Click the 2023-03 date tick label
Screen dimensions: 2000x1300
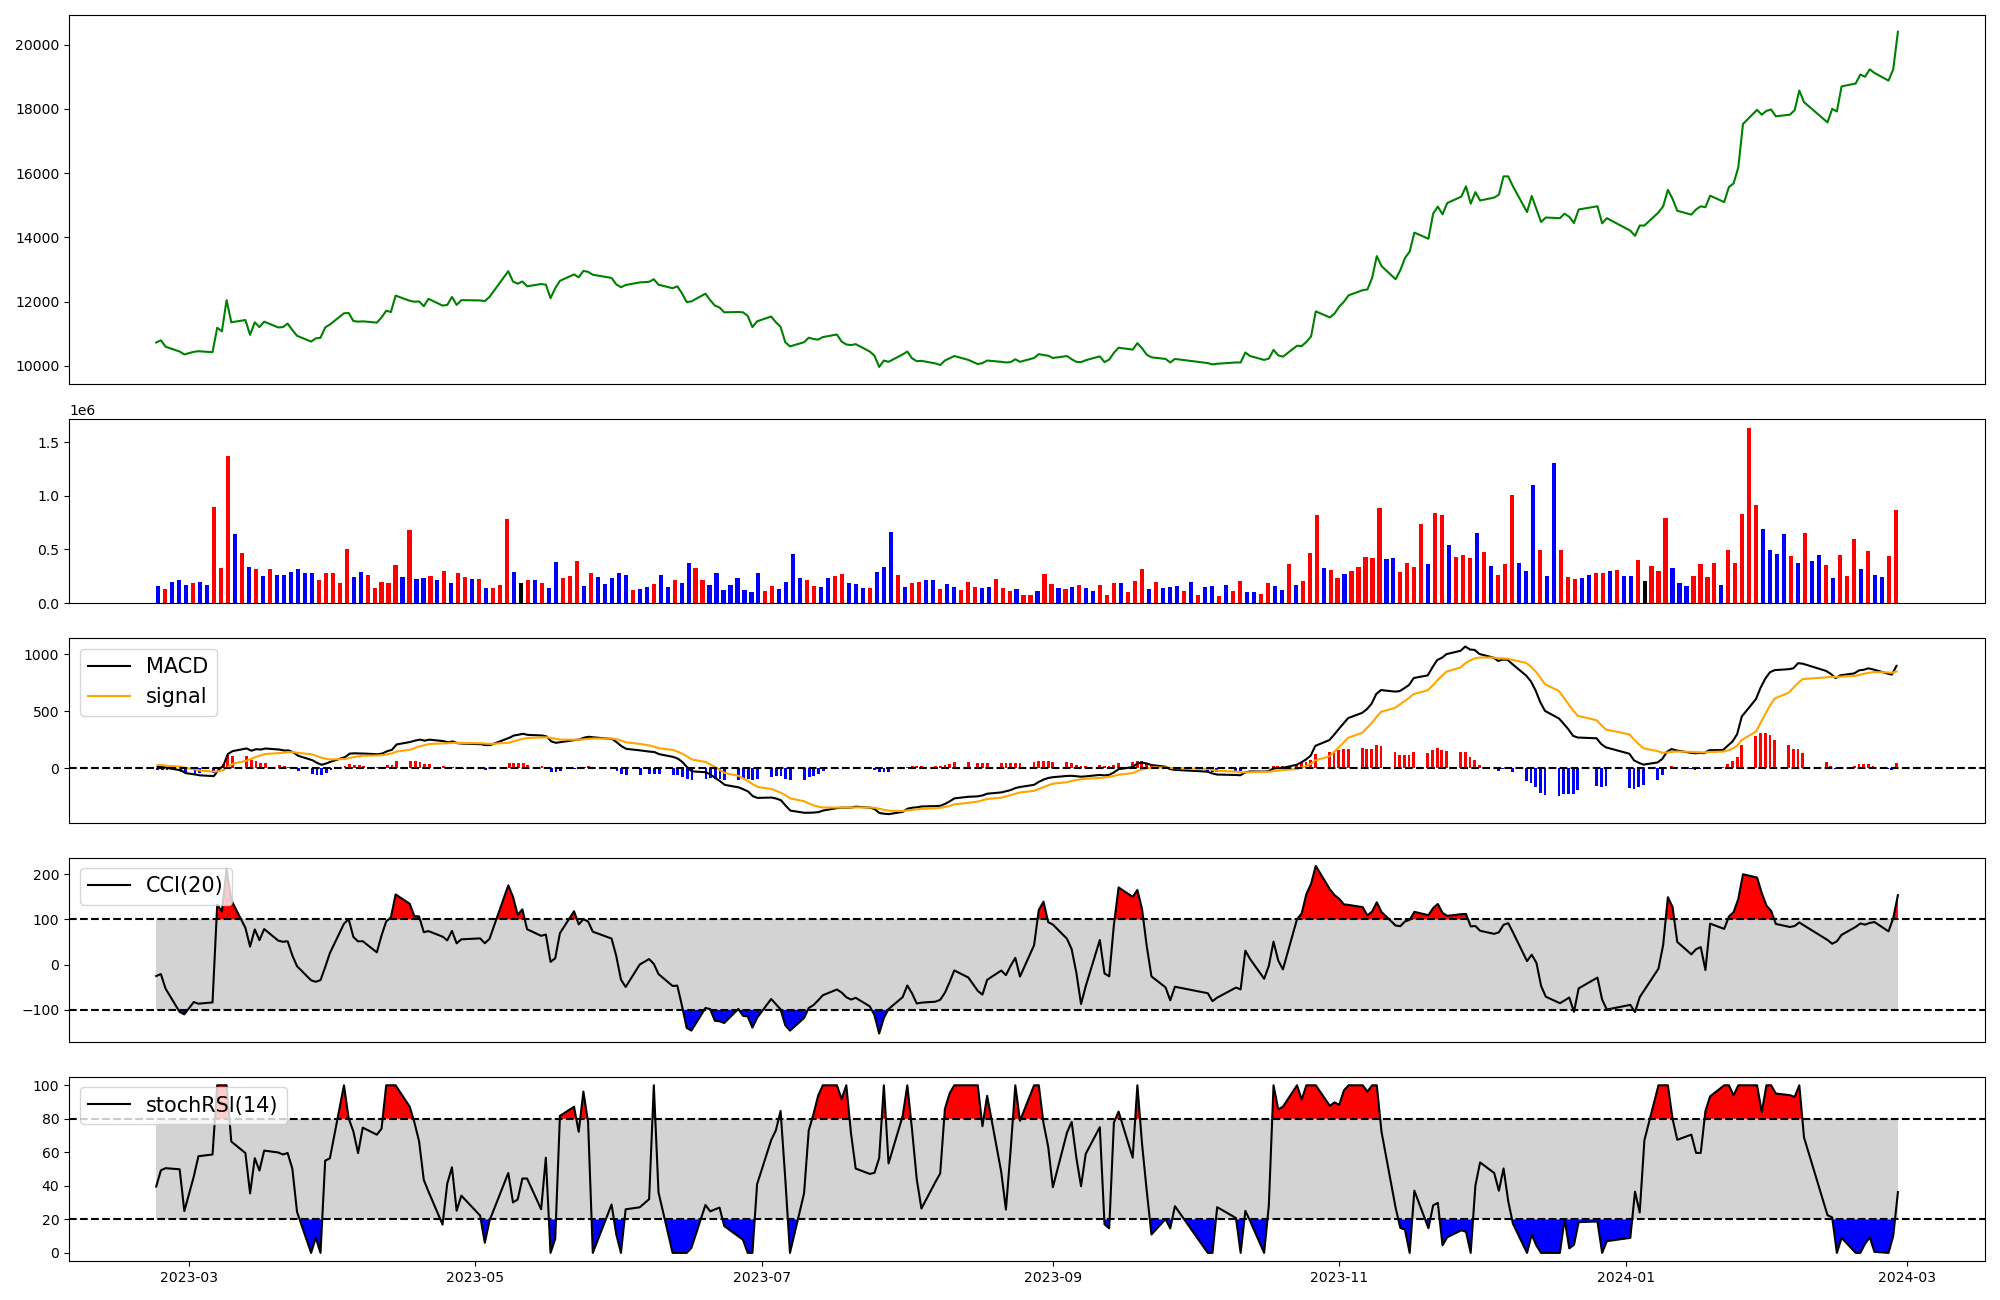point(189,1277)
